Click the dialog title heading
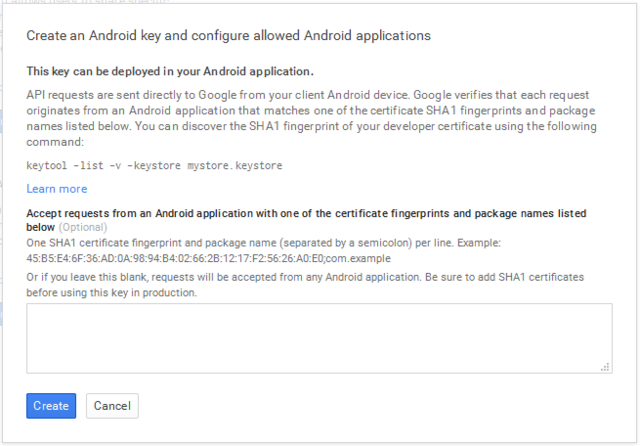 point(228,36)
